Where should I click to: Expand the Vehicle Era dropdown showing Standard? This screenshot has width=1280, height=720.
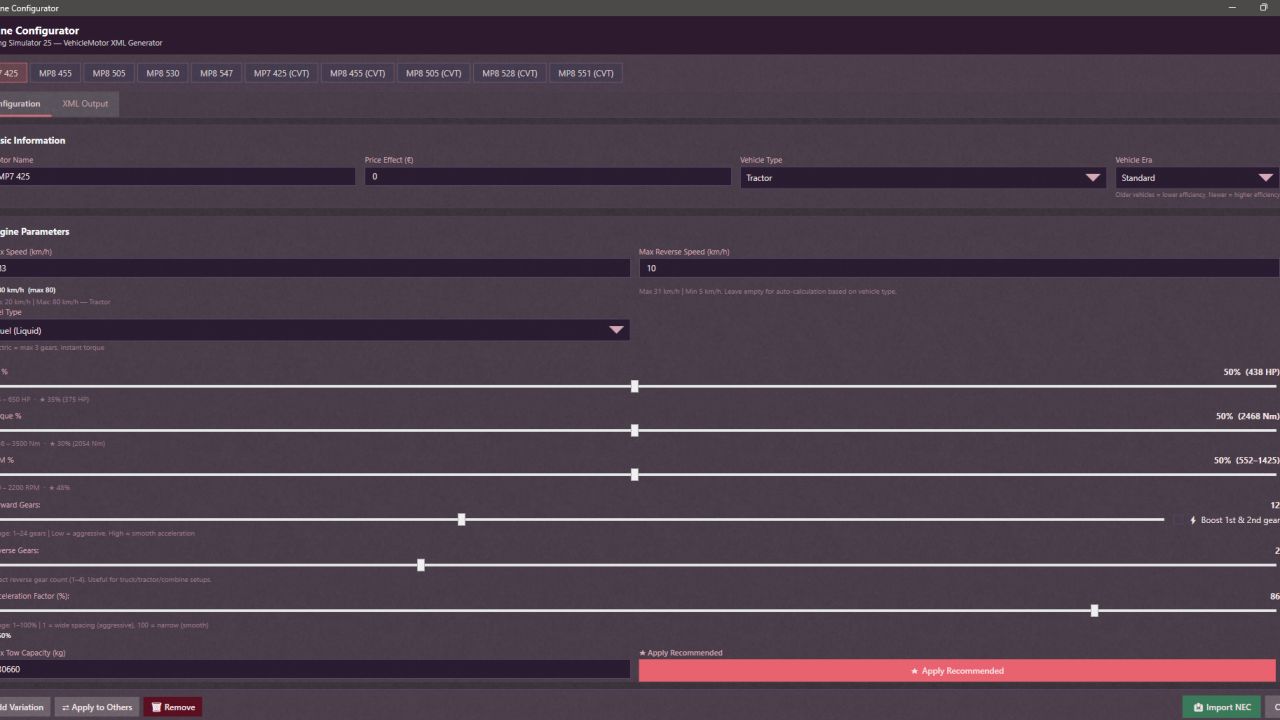tap(1197, 177)
